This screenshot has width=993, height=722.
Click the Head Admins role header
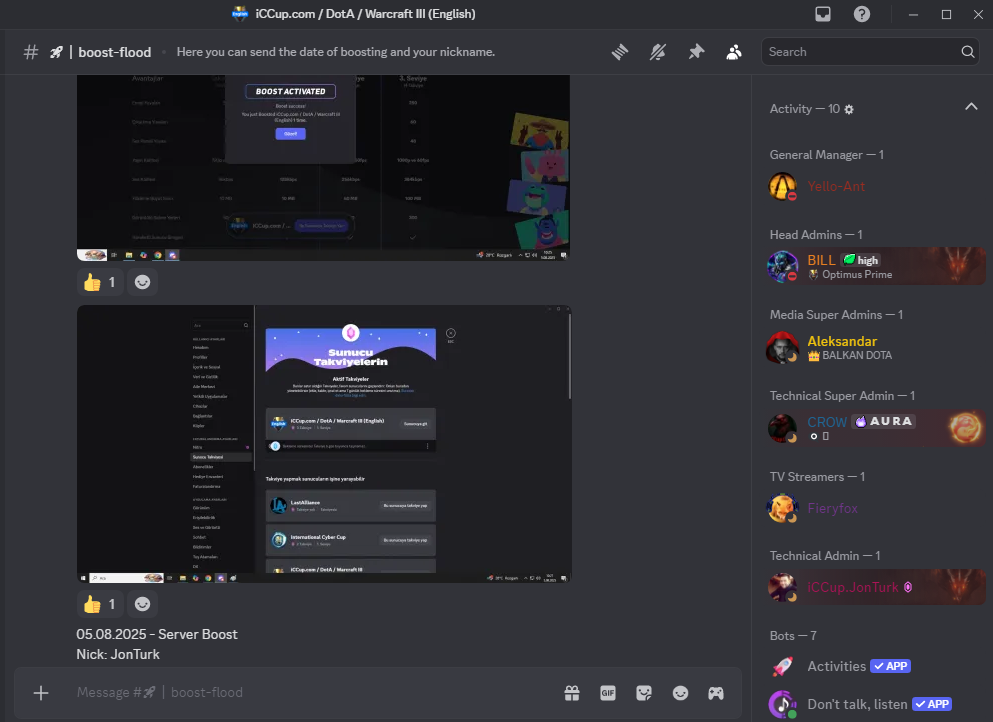tap(816, 235)
